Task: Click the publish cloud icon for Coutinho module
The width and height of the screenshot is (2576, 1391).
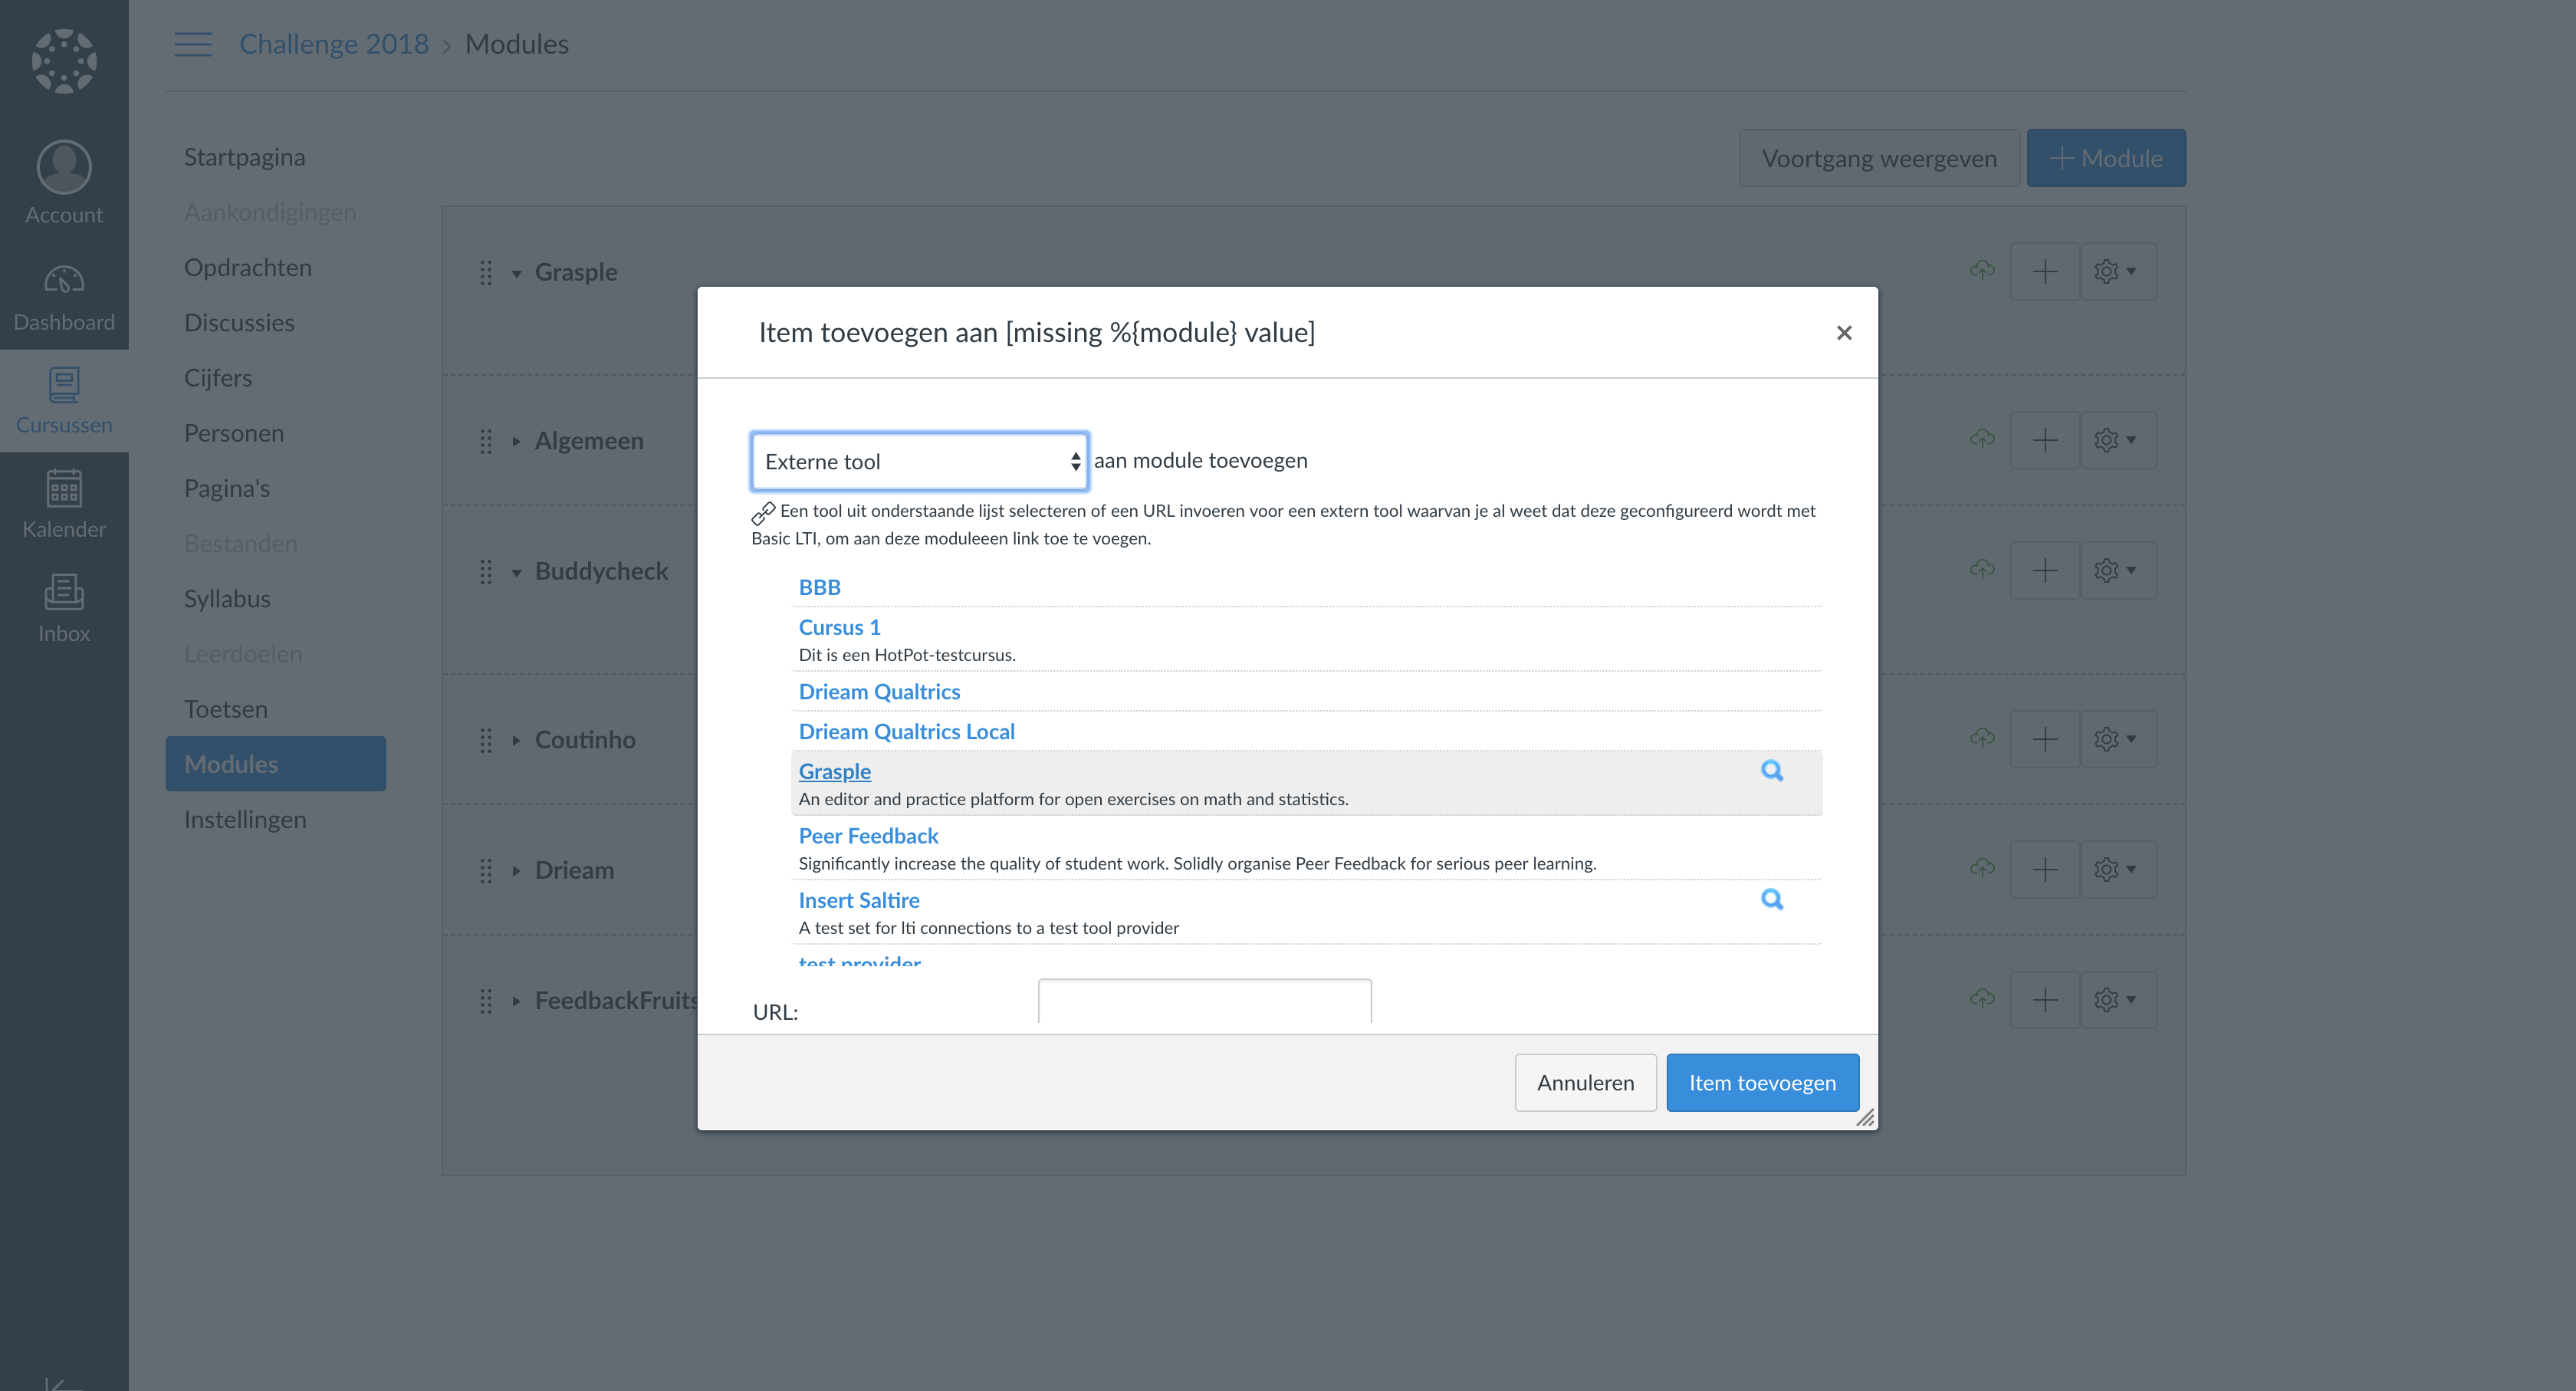Action: click(1982, 738)
